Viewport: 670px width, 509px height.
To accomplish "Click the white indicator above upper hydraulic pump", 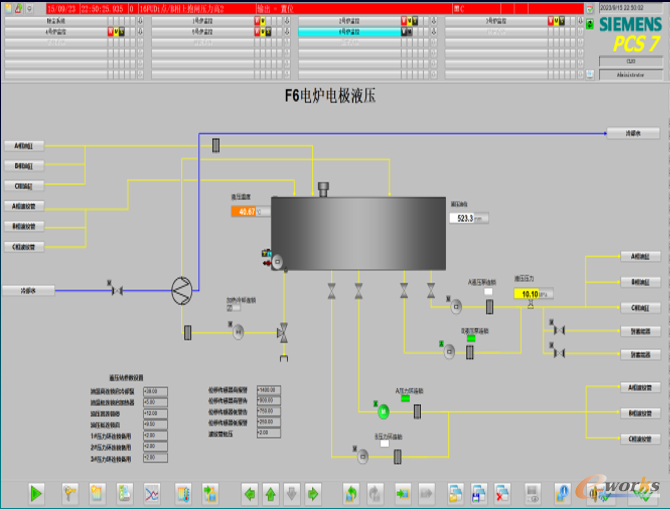I will 488,291.
